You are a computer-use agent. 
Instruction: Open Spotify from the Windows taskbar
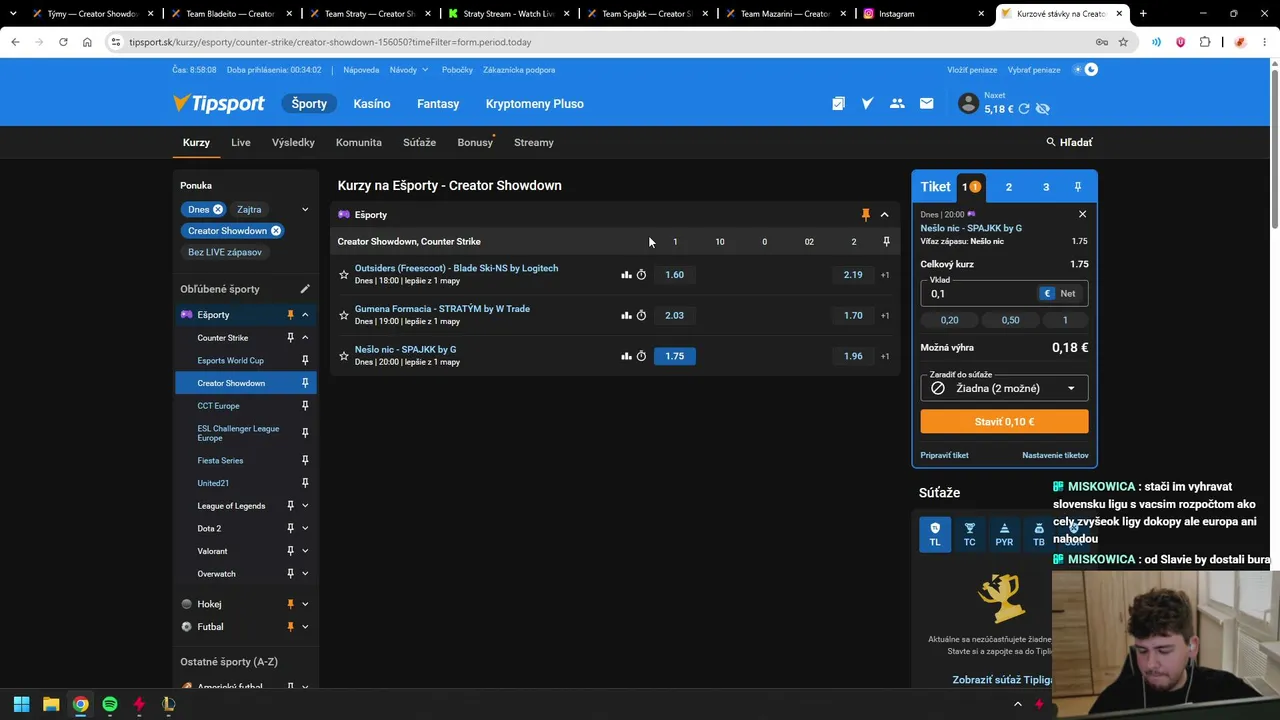click(x=110, y=704)
